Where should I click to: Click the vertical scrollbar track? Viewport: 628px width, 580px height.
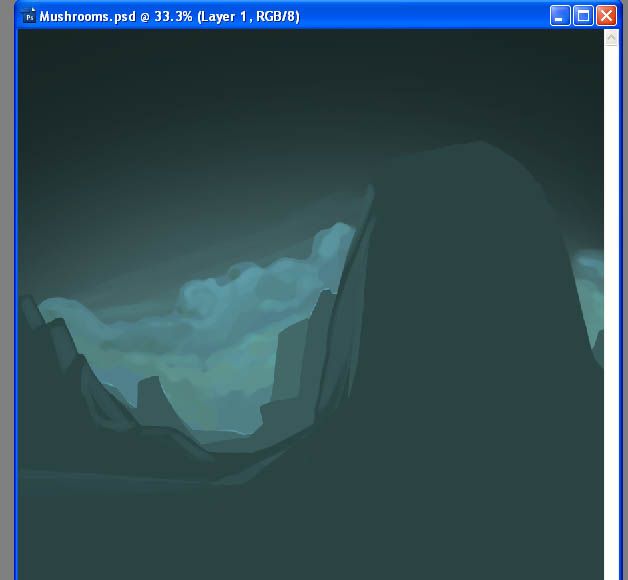pyautogui.click(x=611, y=312)
